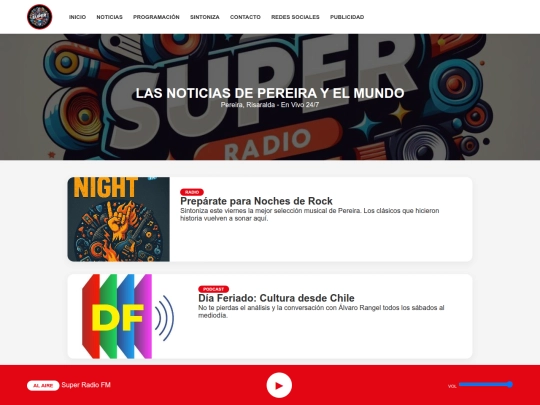Image resolution: width=540 pixels, height=405 pixels.
Task: Go to PUBLICIDAD in the navigation
Action: tap(347, 17)
